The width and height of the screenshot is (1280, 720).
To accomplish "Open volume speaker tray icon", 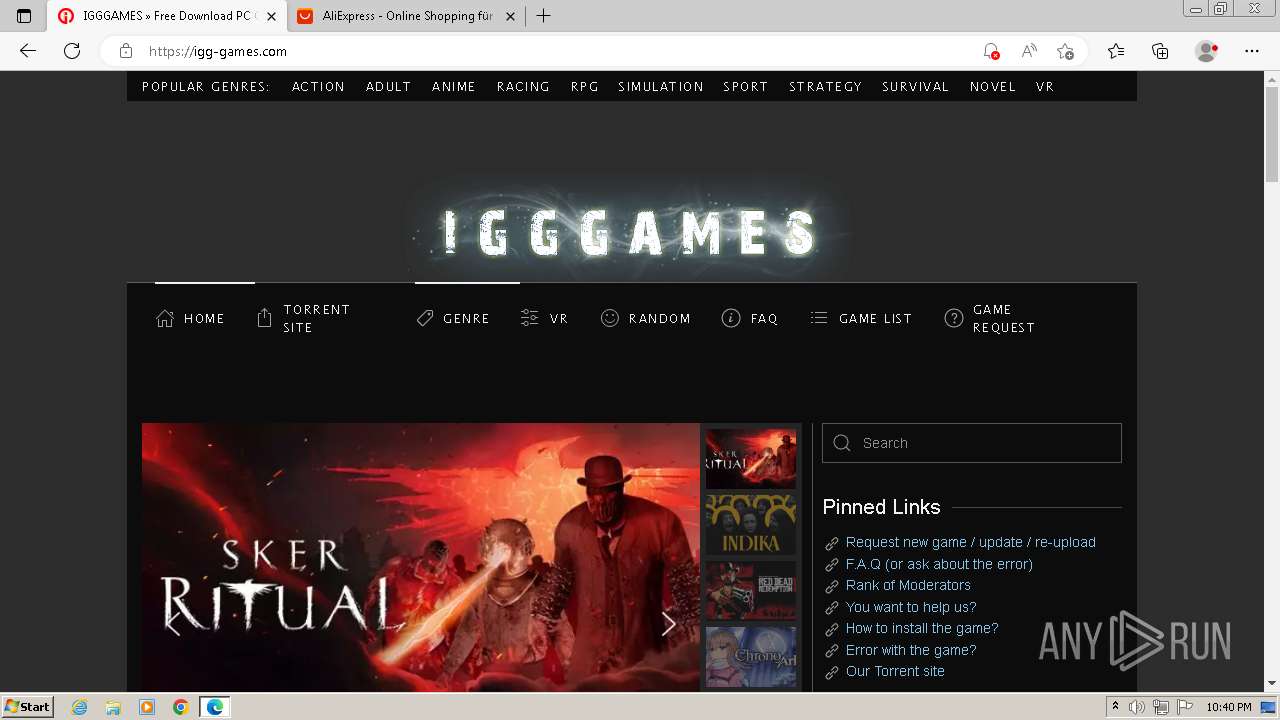I will tap(1137, 707).
